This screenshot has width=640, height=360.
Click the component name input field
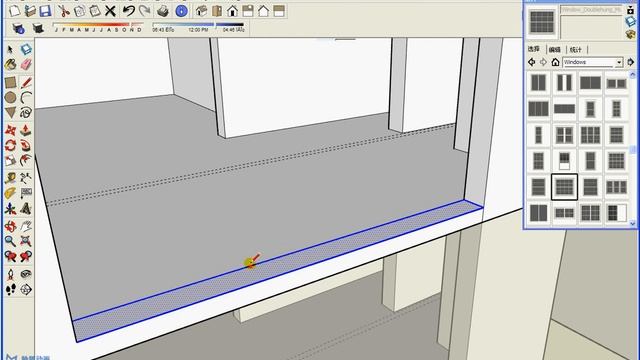point(591,10)
